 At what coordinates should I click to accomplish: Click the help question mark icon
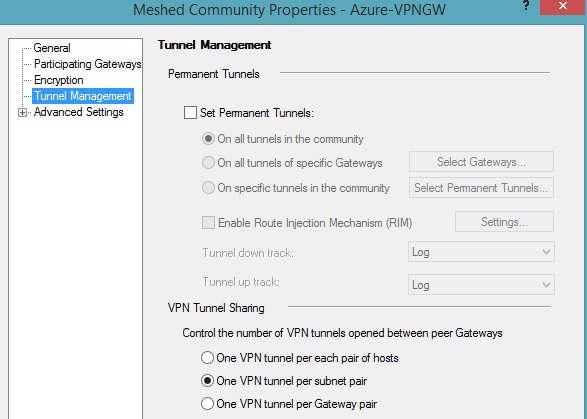pyautogui.click(x=526, y=5)
